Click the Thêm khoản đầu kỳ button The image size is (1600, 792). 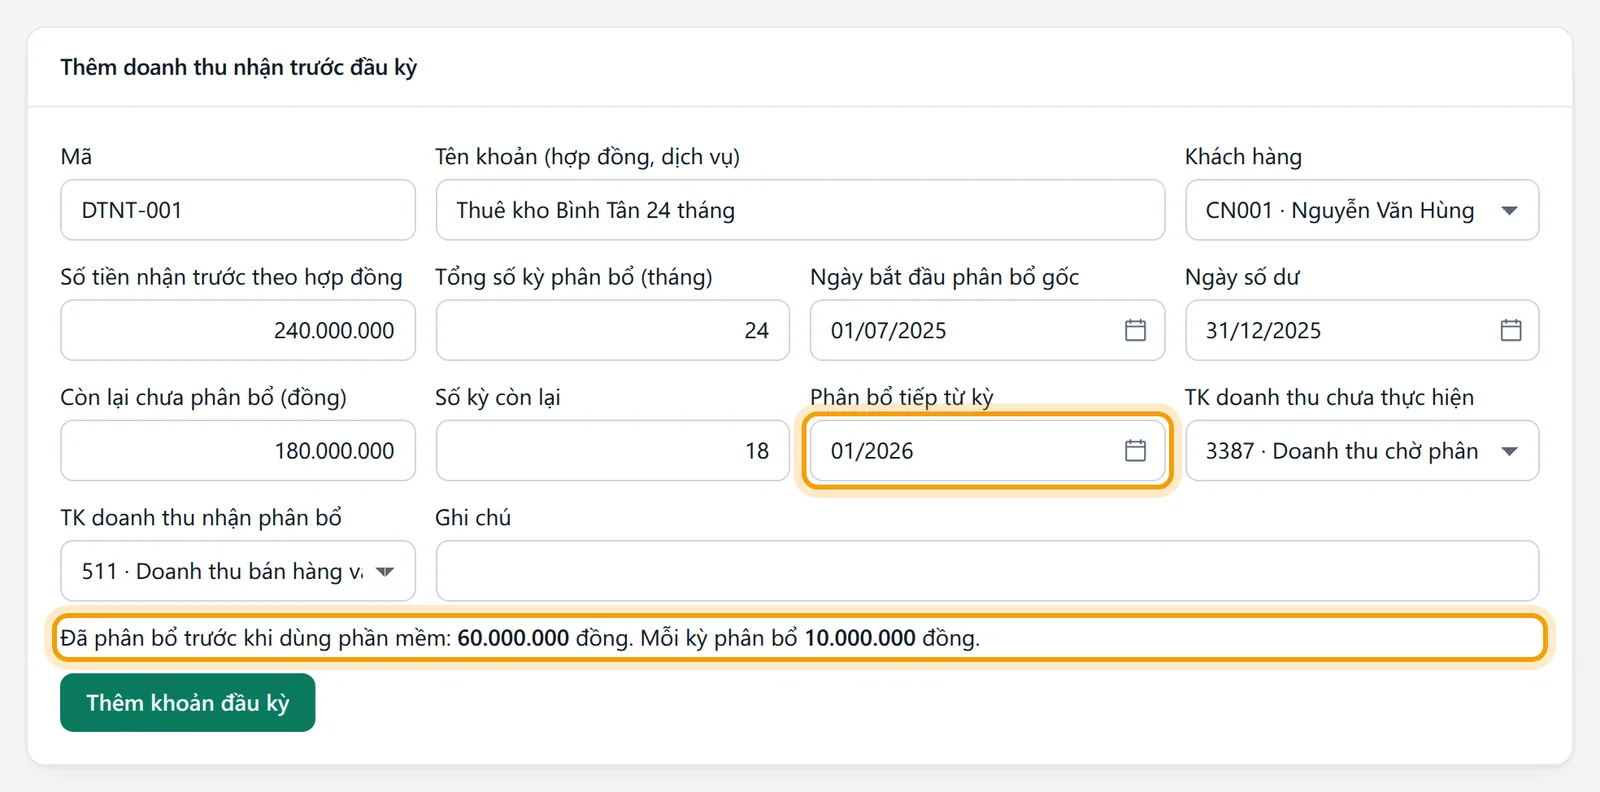pyautogui.click(x=188, y=703)
